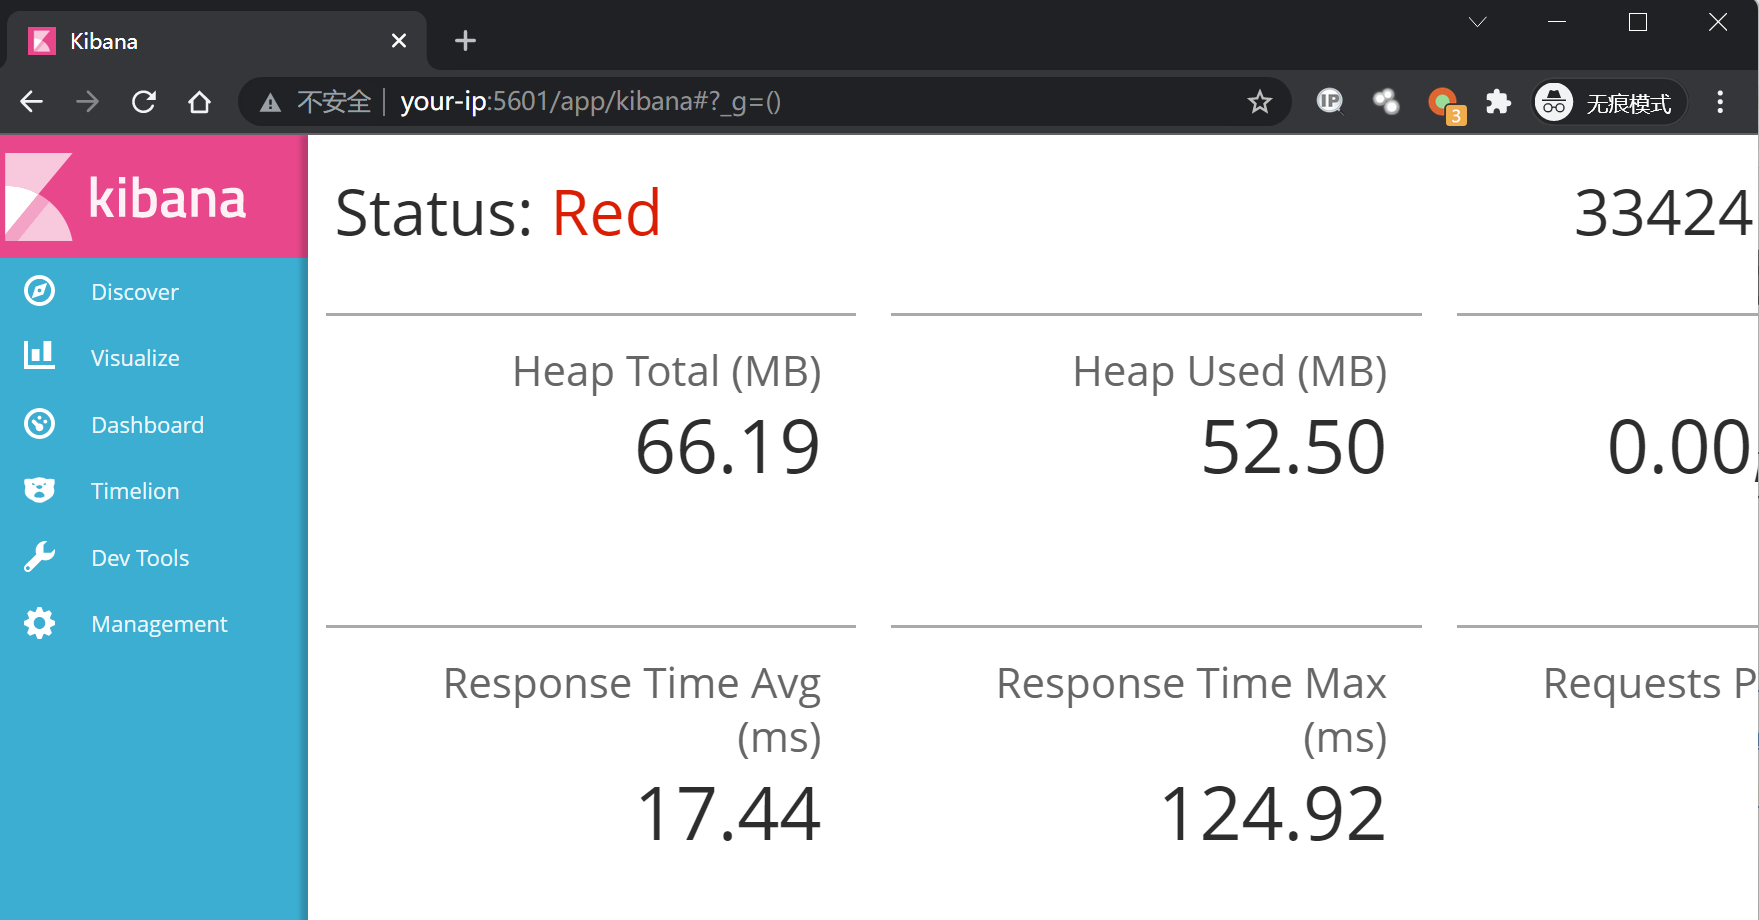1759x920 pixels.
Task: Go back with the browser back arrow
Action: coord(31,101)
